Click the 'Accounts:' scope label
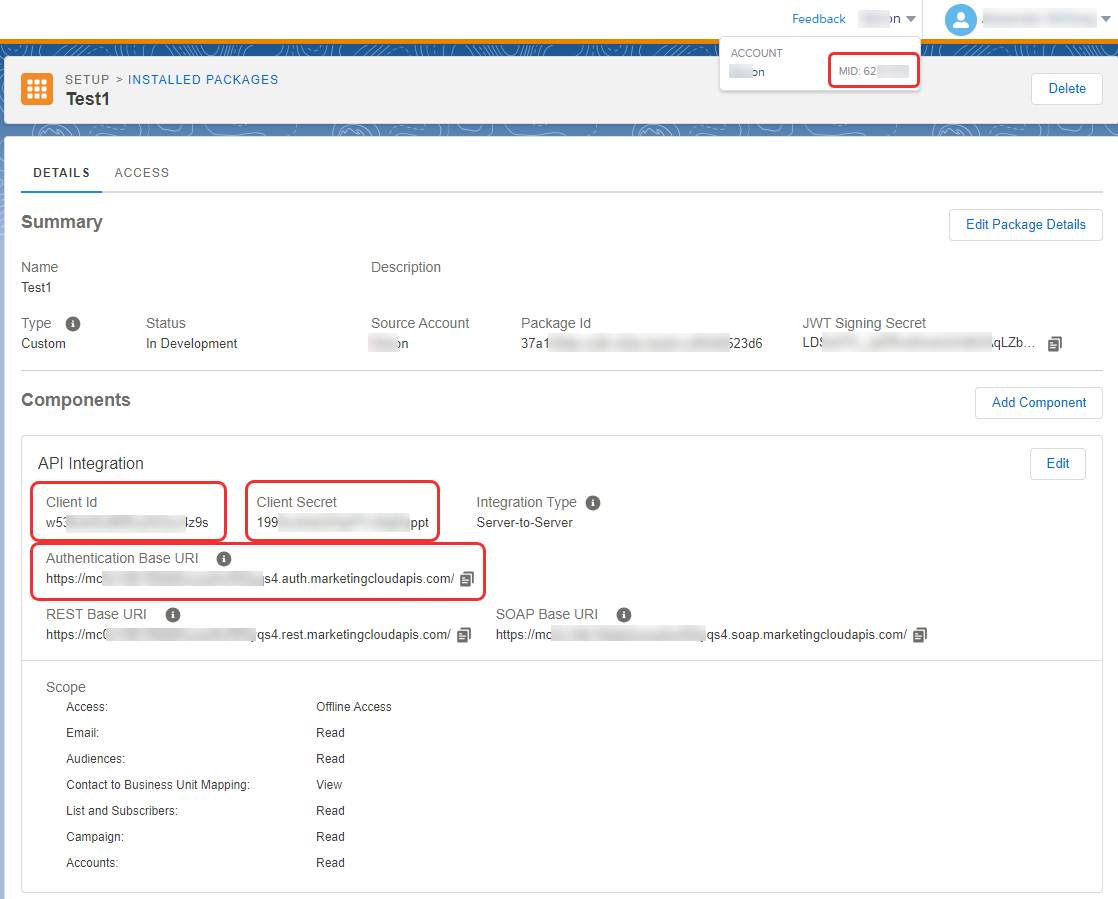Image resolution: width=1118 pixels, height=899 pixels. point(92,863)
